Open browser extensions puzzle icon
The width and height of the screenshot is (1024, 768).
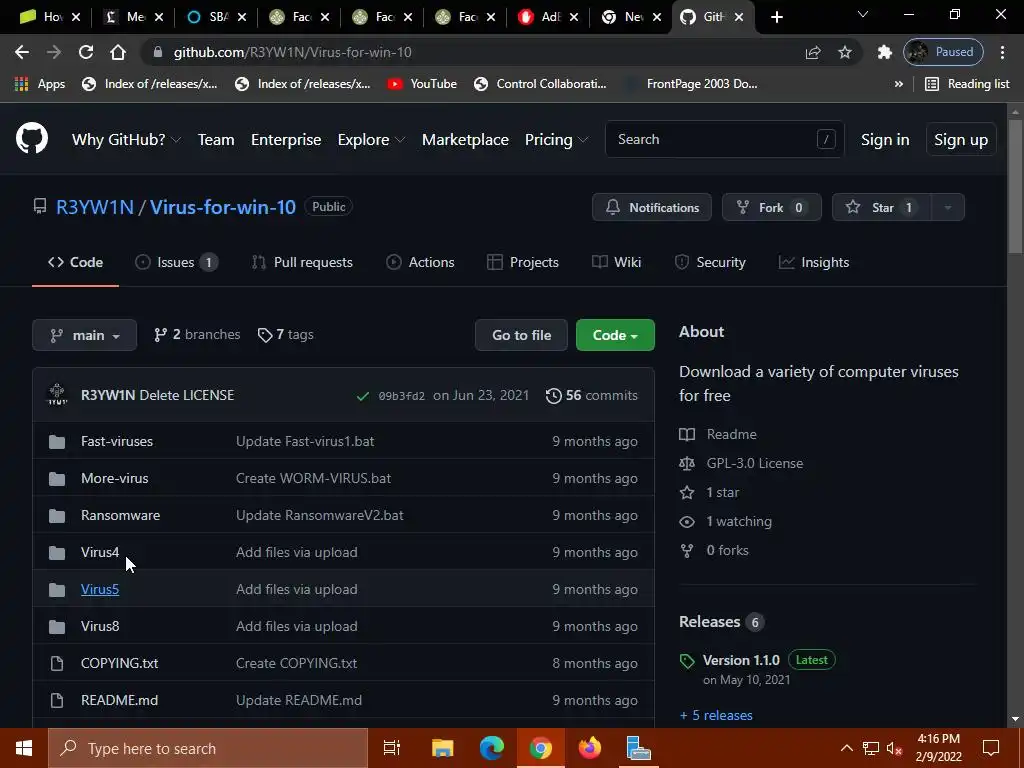point(884,52)
